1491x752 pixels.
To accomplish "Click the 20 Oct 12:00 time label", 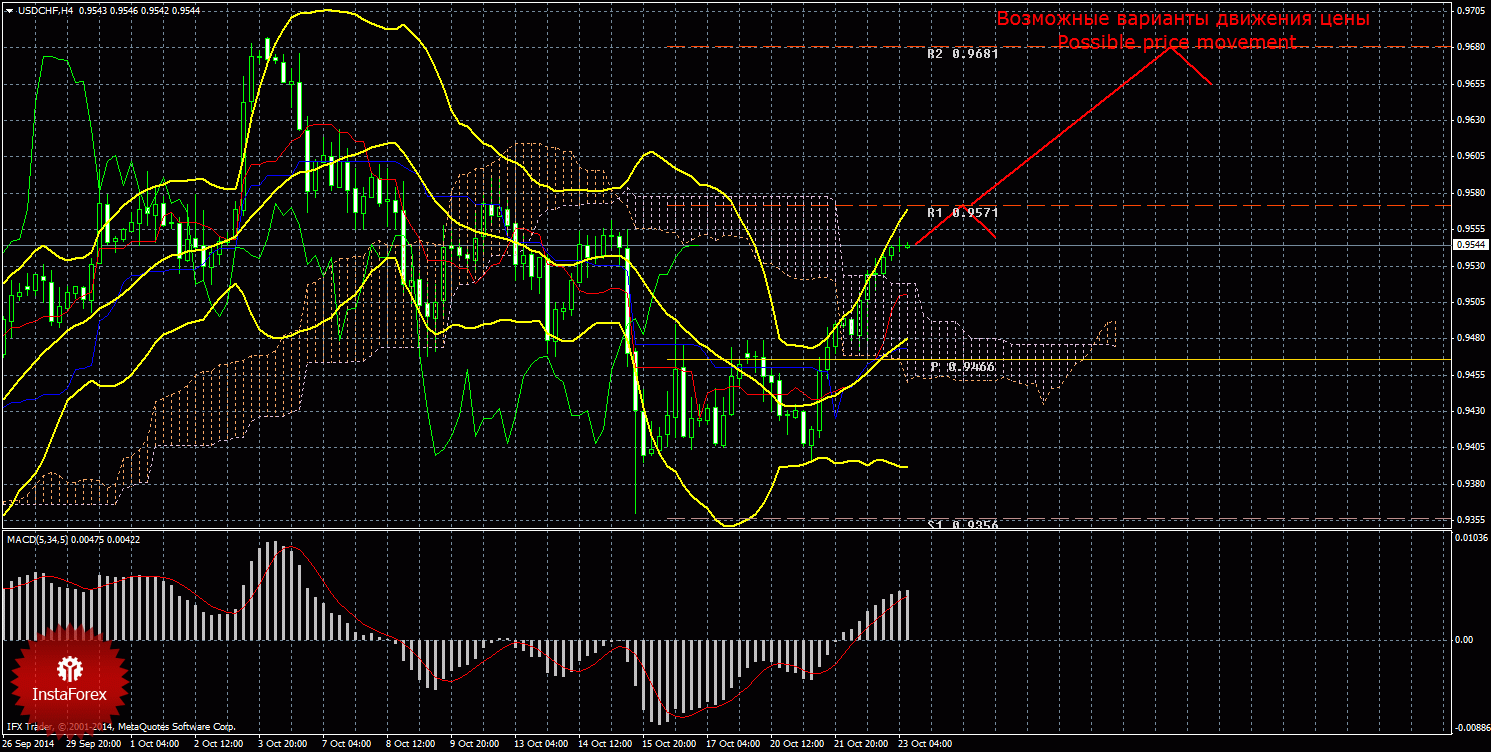I will pos(797,744).
